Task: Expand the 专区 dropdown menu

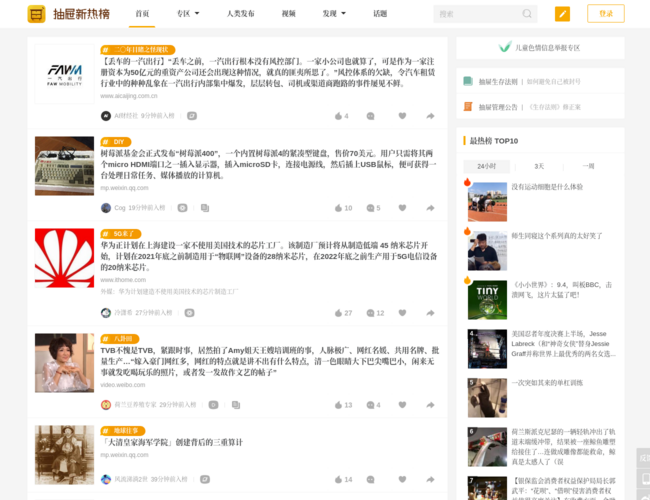Action: [x=188, y=14]
